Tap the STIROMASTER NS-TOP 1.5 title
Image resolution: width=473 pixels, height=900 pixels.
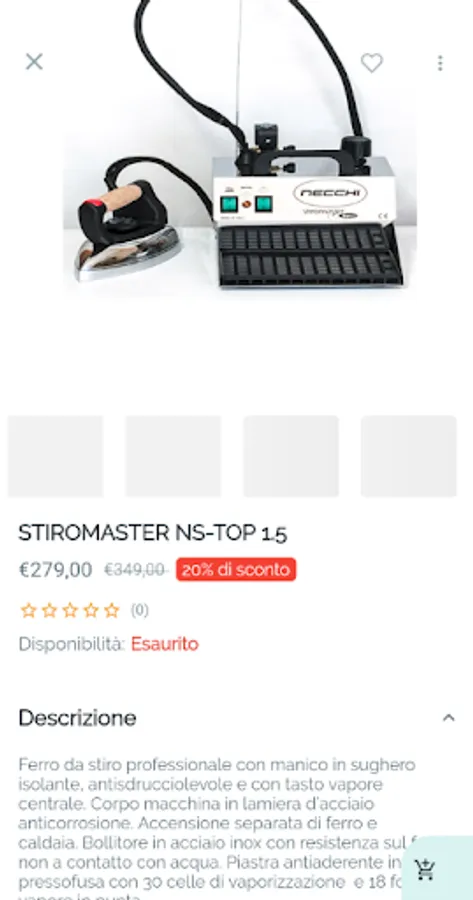153,533
